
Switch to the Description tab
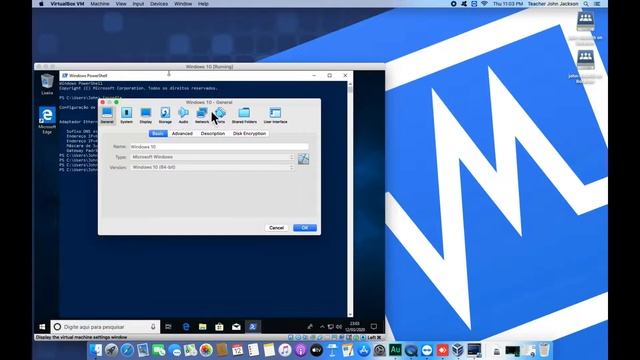point(213,133)
